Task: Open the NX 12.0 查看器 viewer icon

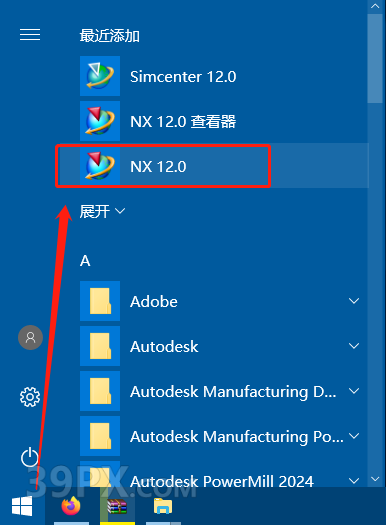Action: [100, 121]
